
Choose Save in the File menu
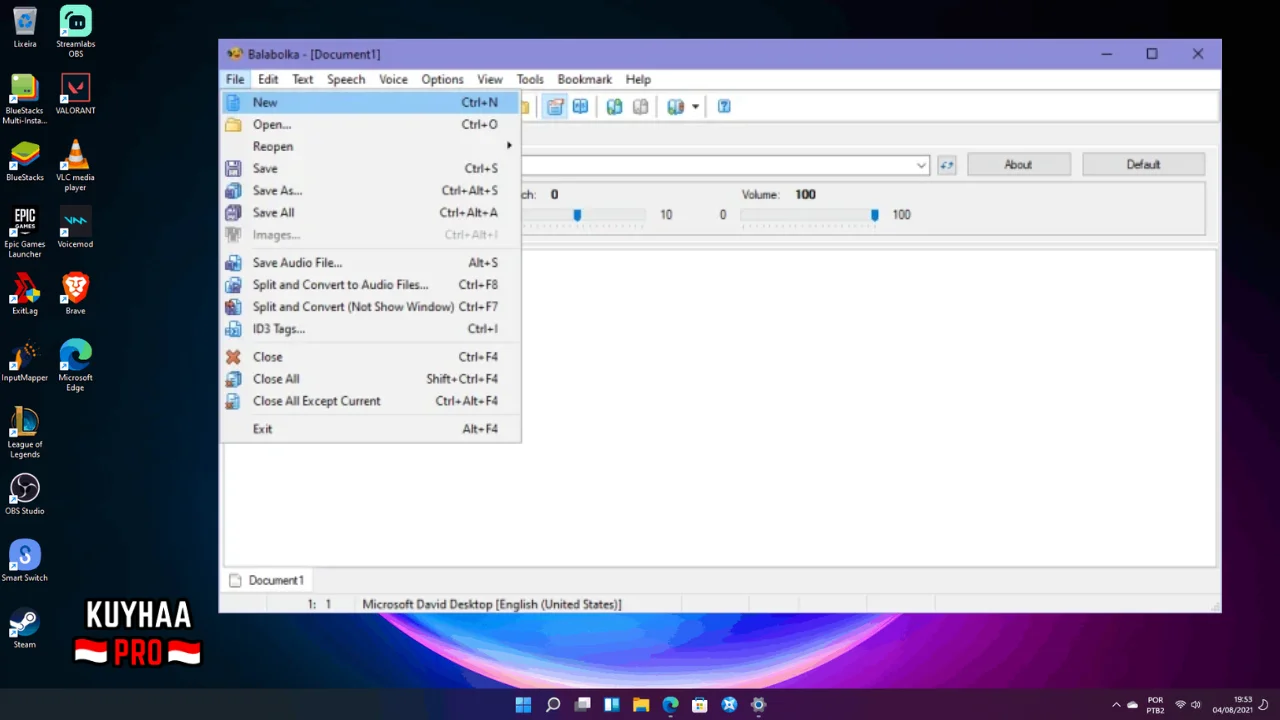point(371,168)
